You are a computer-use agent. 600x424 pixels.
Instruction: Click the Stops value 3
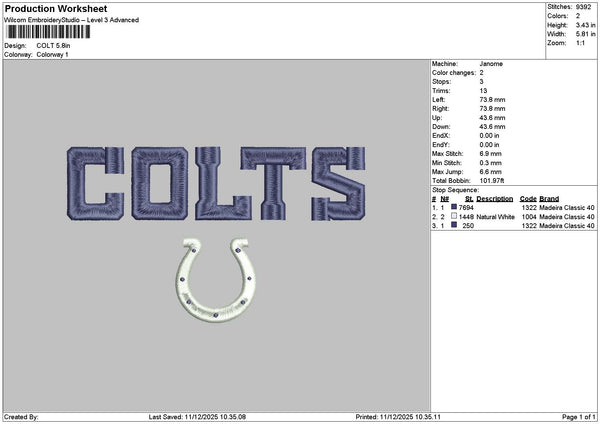click(x=481, y=82)
